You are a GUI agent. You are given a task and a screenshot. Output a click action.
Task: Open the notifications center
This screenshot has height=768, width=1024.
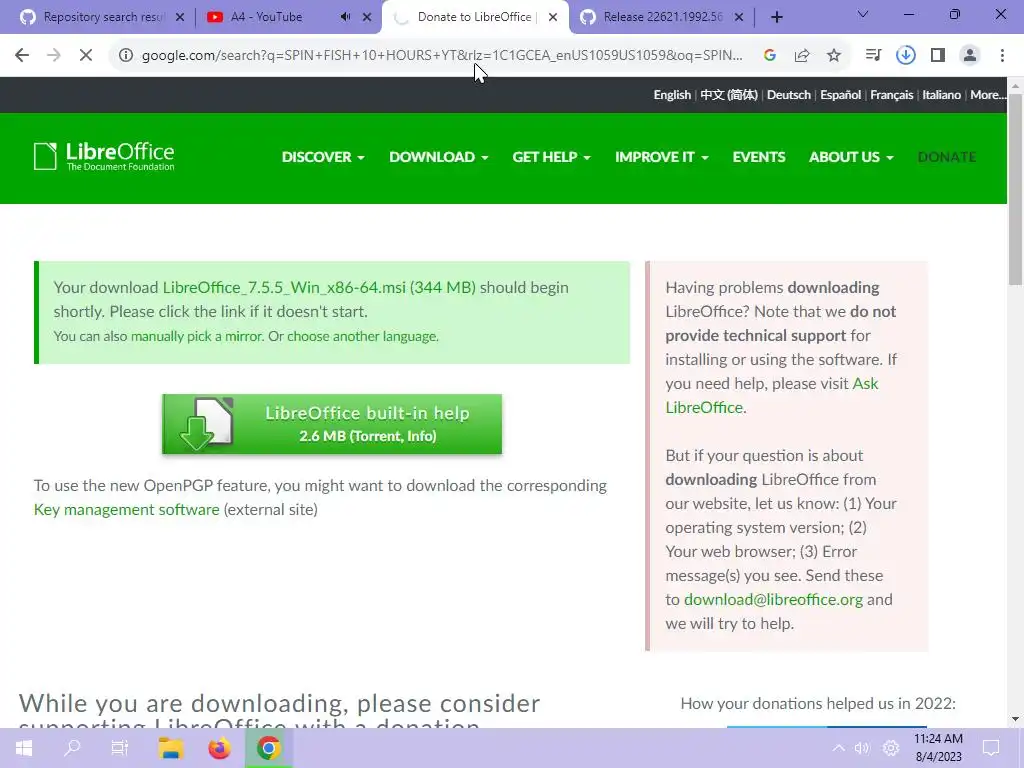[991, 748]
